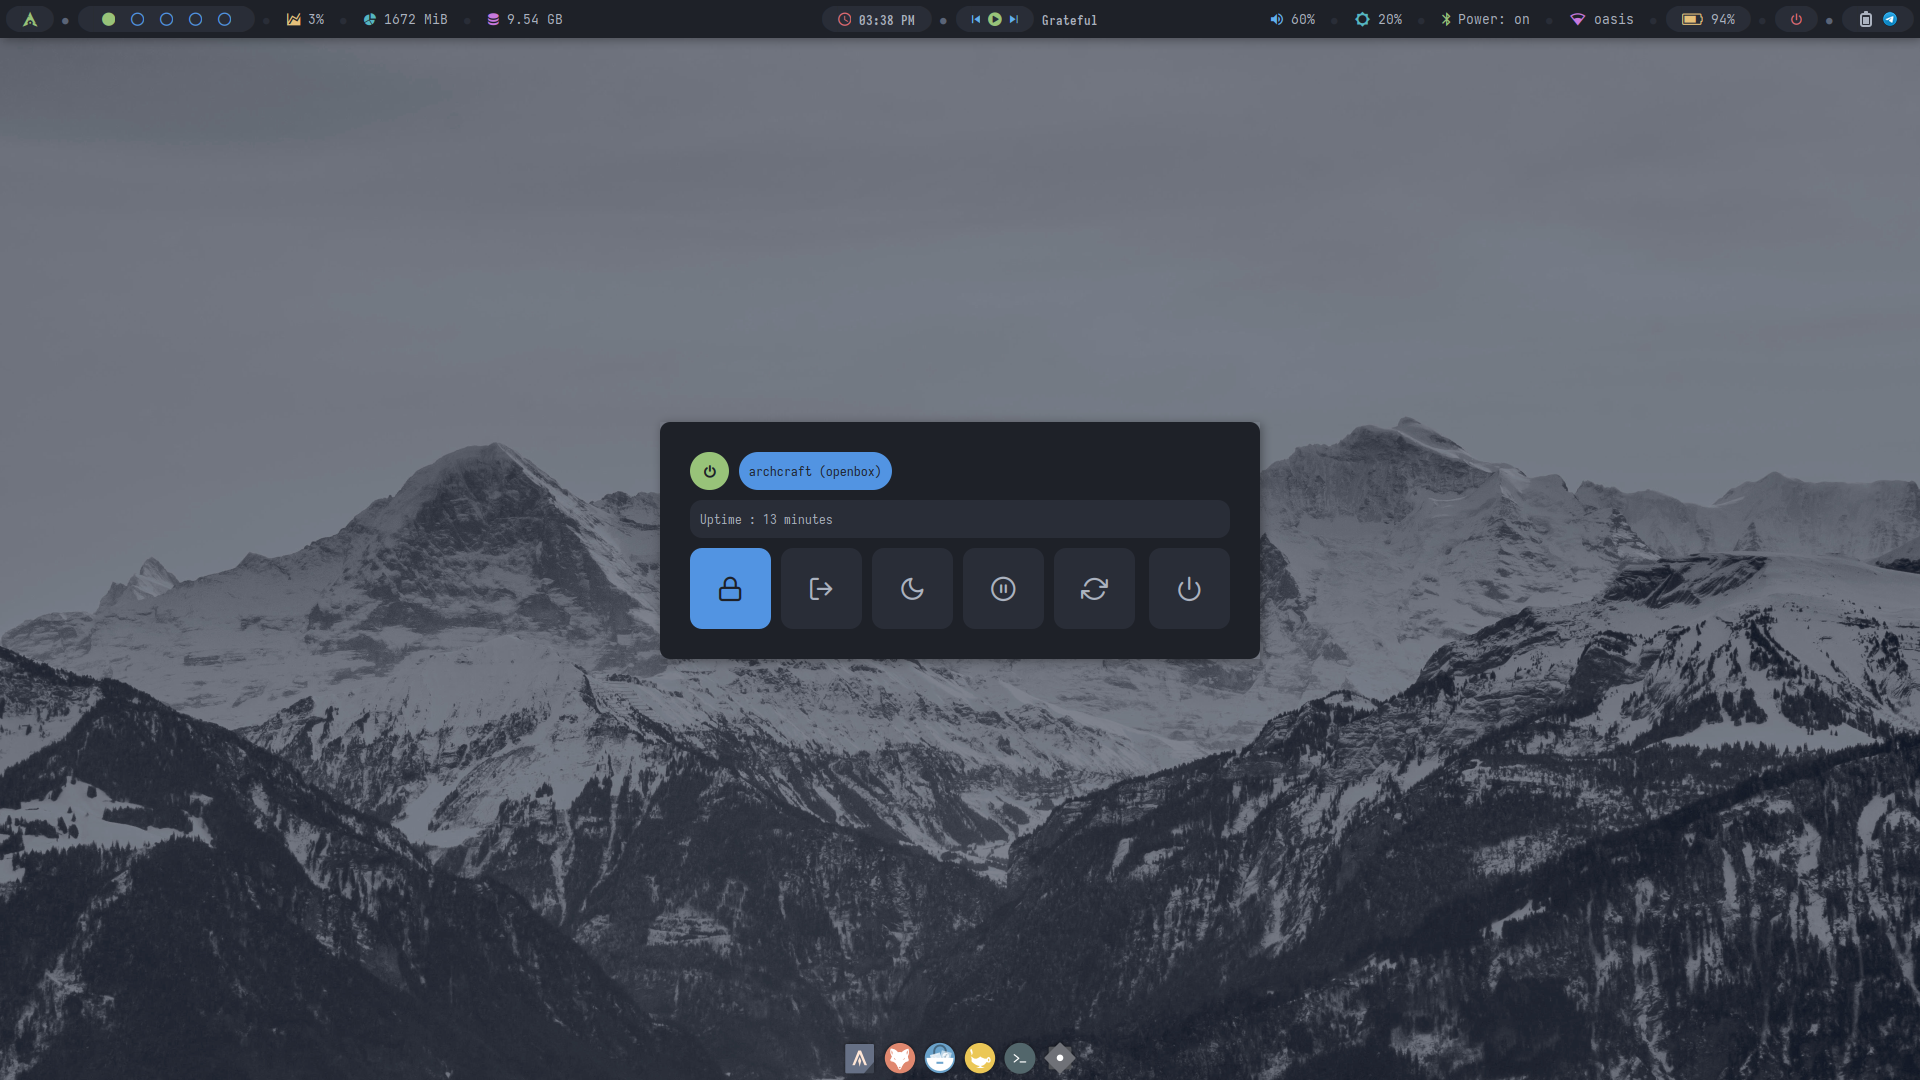Screen dimensions: 1920x1080
Task: Open Firefox from the bottom dock
Action: coord(900,1058)
